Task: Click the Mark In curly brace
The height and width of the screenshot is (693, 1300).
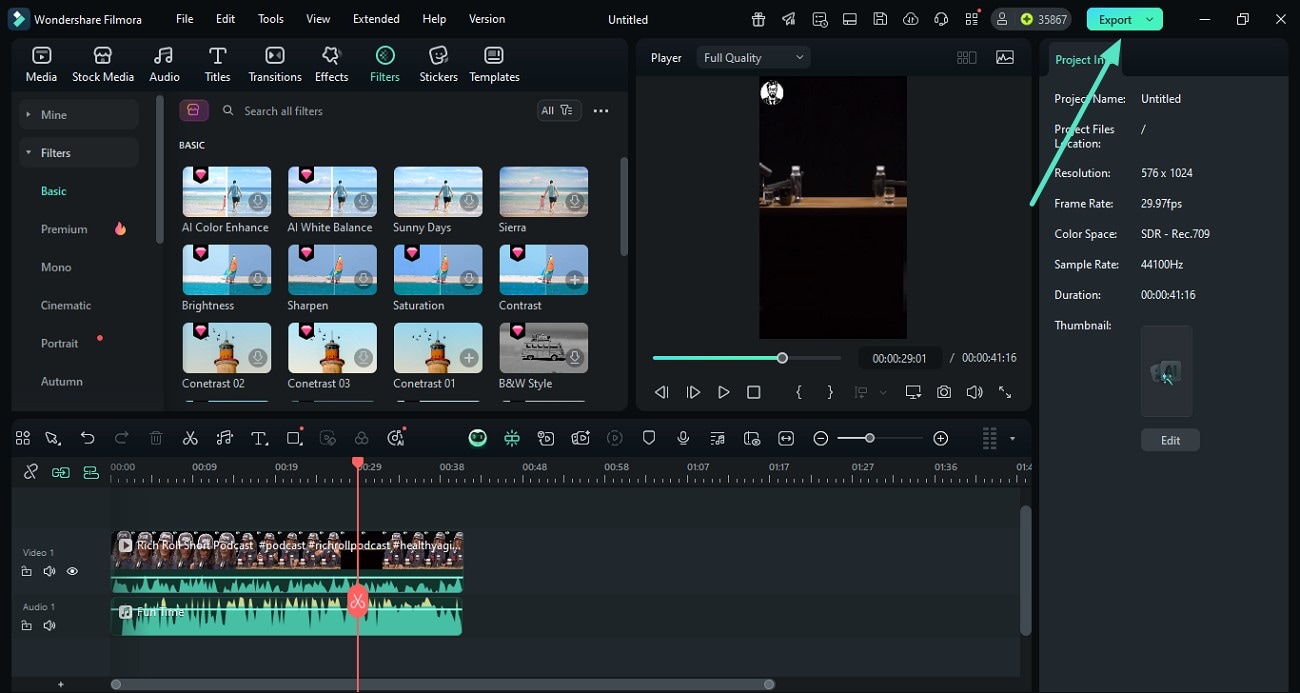Action: click(799, 393)
